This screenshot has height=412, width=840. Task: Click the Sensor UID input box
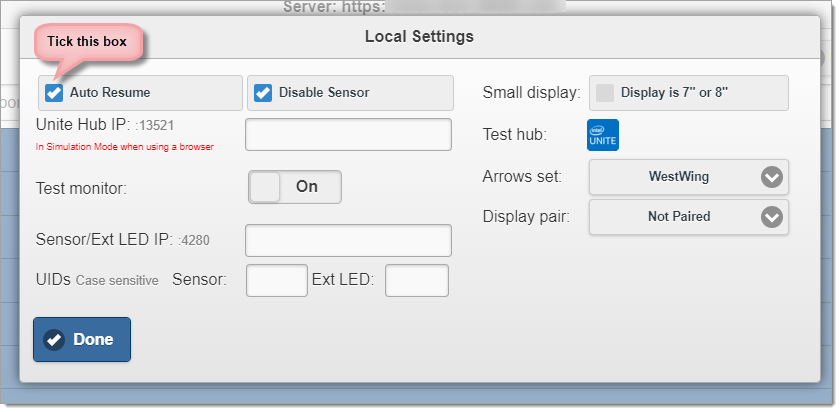(277, 280)
